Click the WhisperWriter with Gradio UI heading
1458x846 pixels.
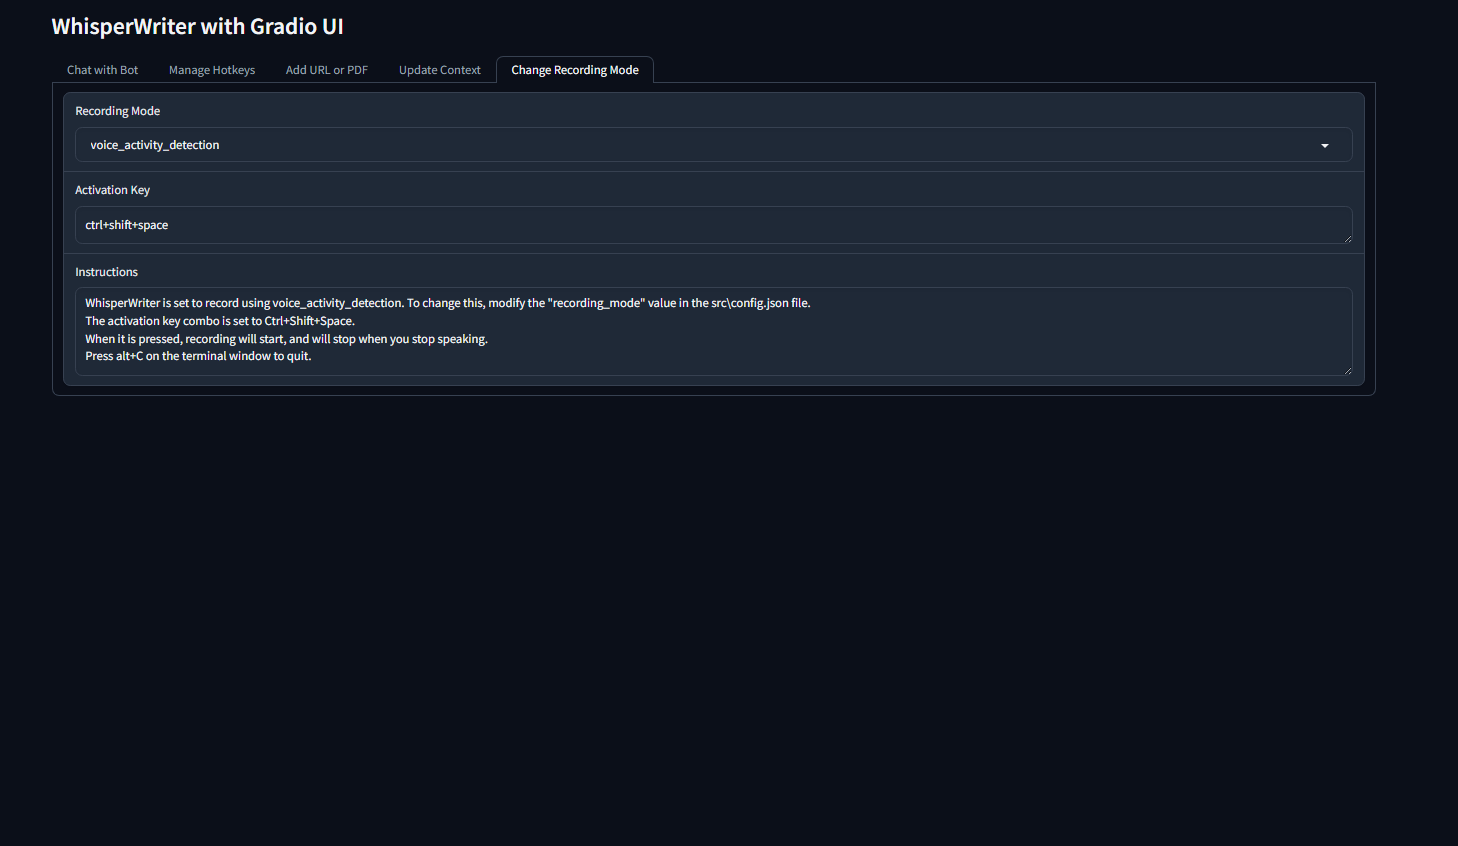[198, 27]
